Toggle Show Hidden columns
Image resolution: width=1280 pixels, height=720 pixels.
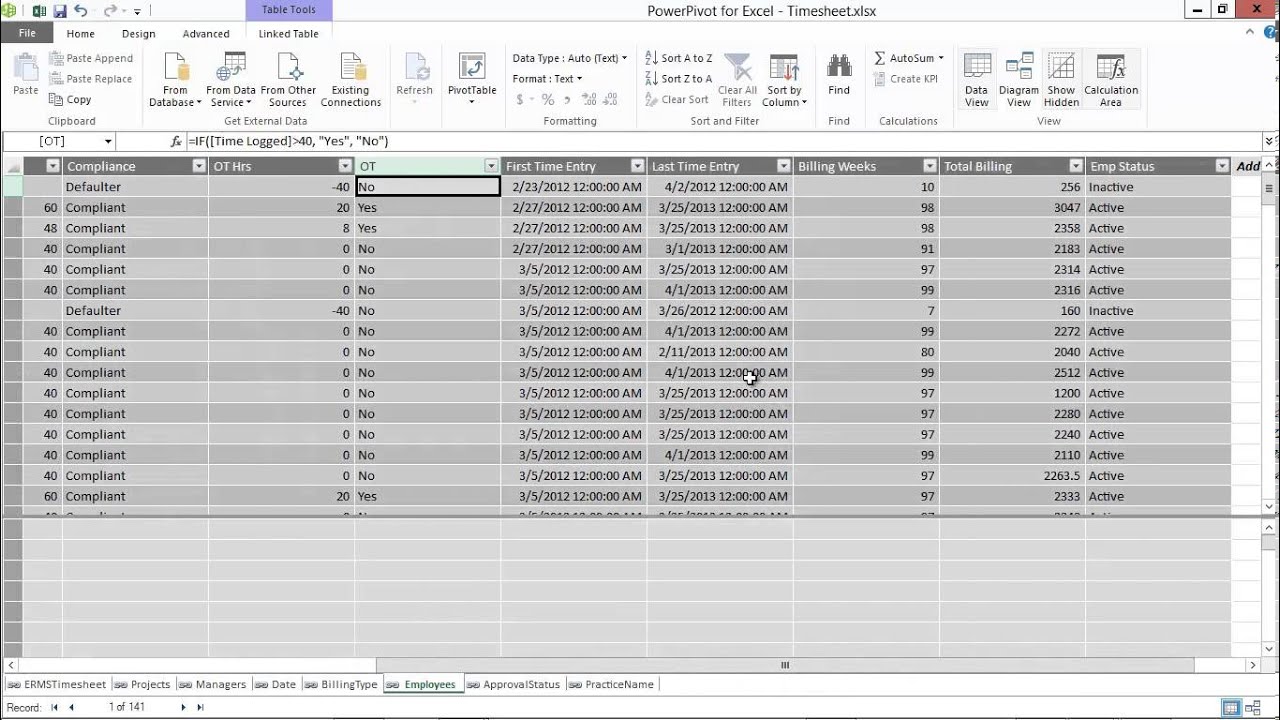point(1061,80)
